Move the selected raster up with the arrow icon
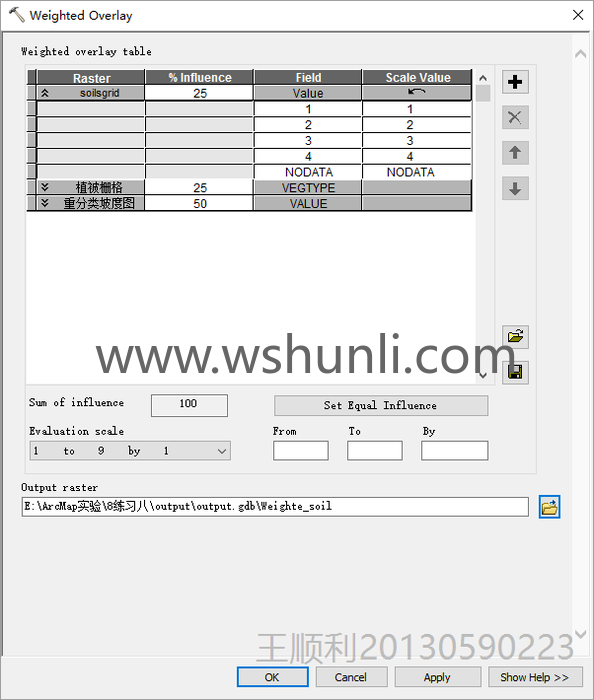Image resolution: width=594 pixels, height=700 pixels. [x=515, y=153]
